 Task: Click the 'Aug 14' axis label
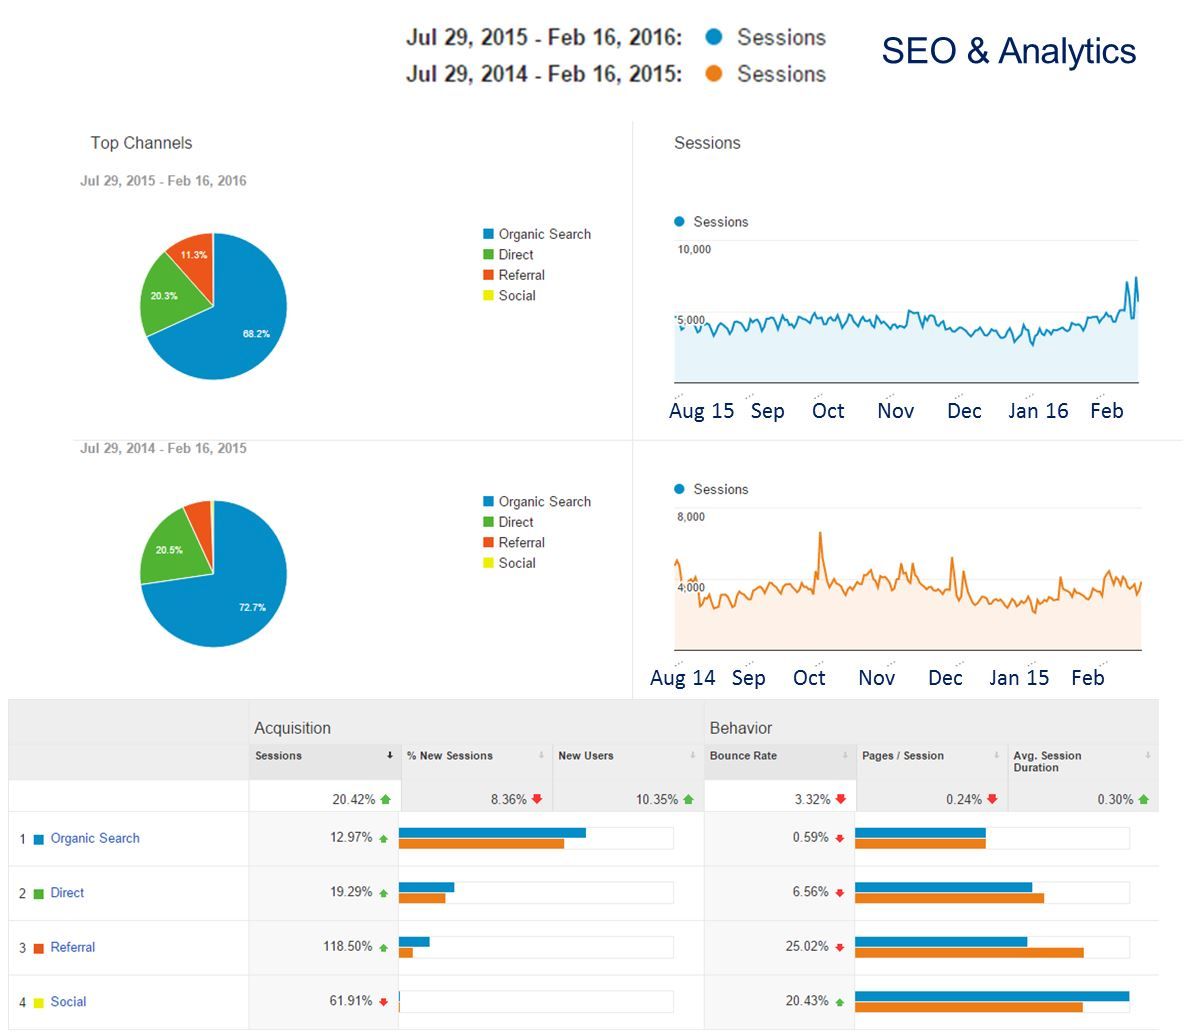(683, 678)
